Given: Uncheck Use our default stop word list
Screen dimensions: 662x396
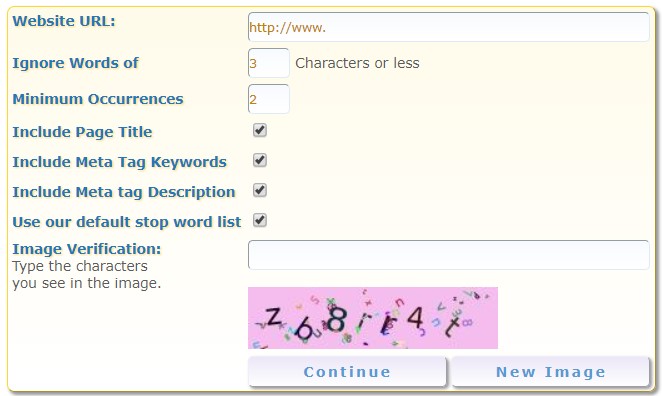Looking at the screenshot, I should click(260, 220).
